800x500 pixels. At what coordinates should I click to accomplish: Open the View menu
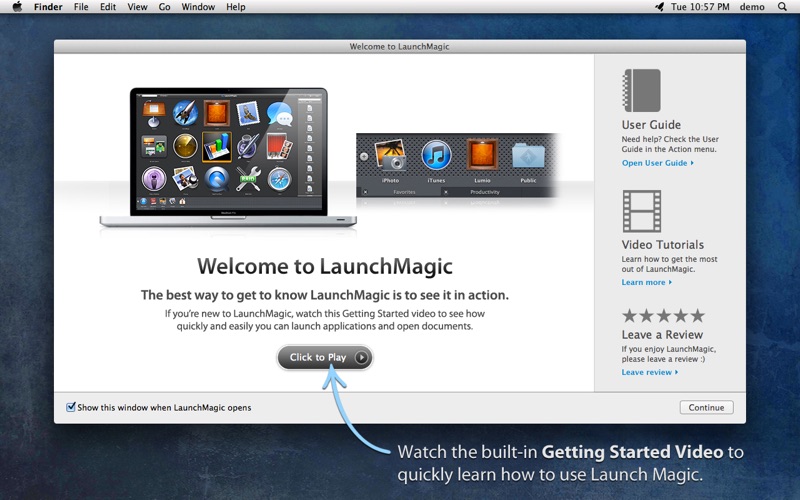[x=137, y=7]
